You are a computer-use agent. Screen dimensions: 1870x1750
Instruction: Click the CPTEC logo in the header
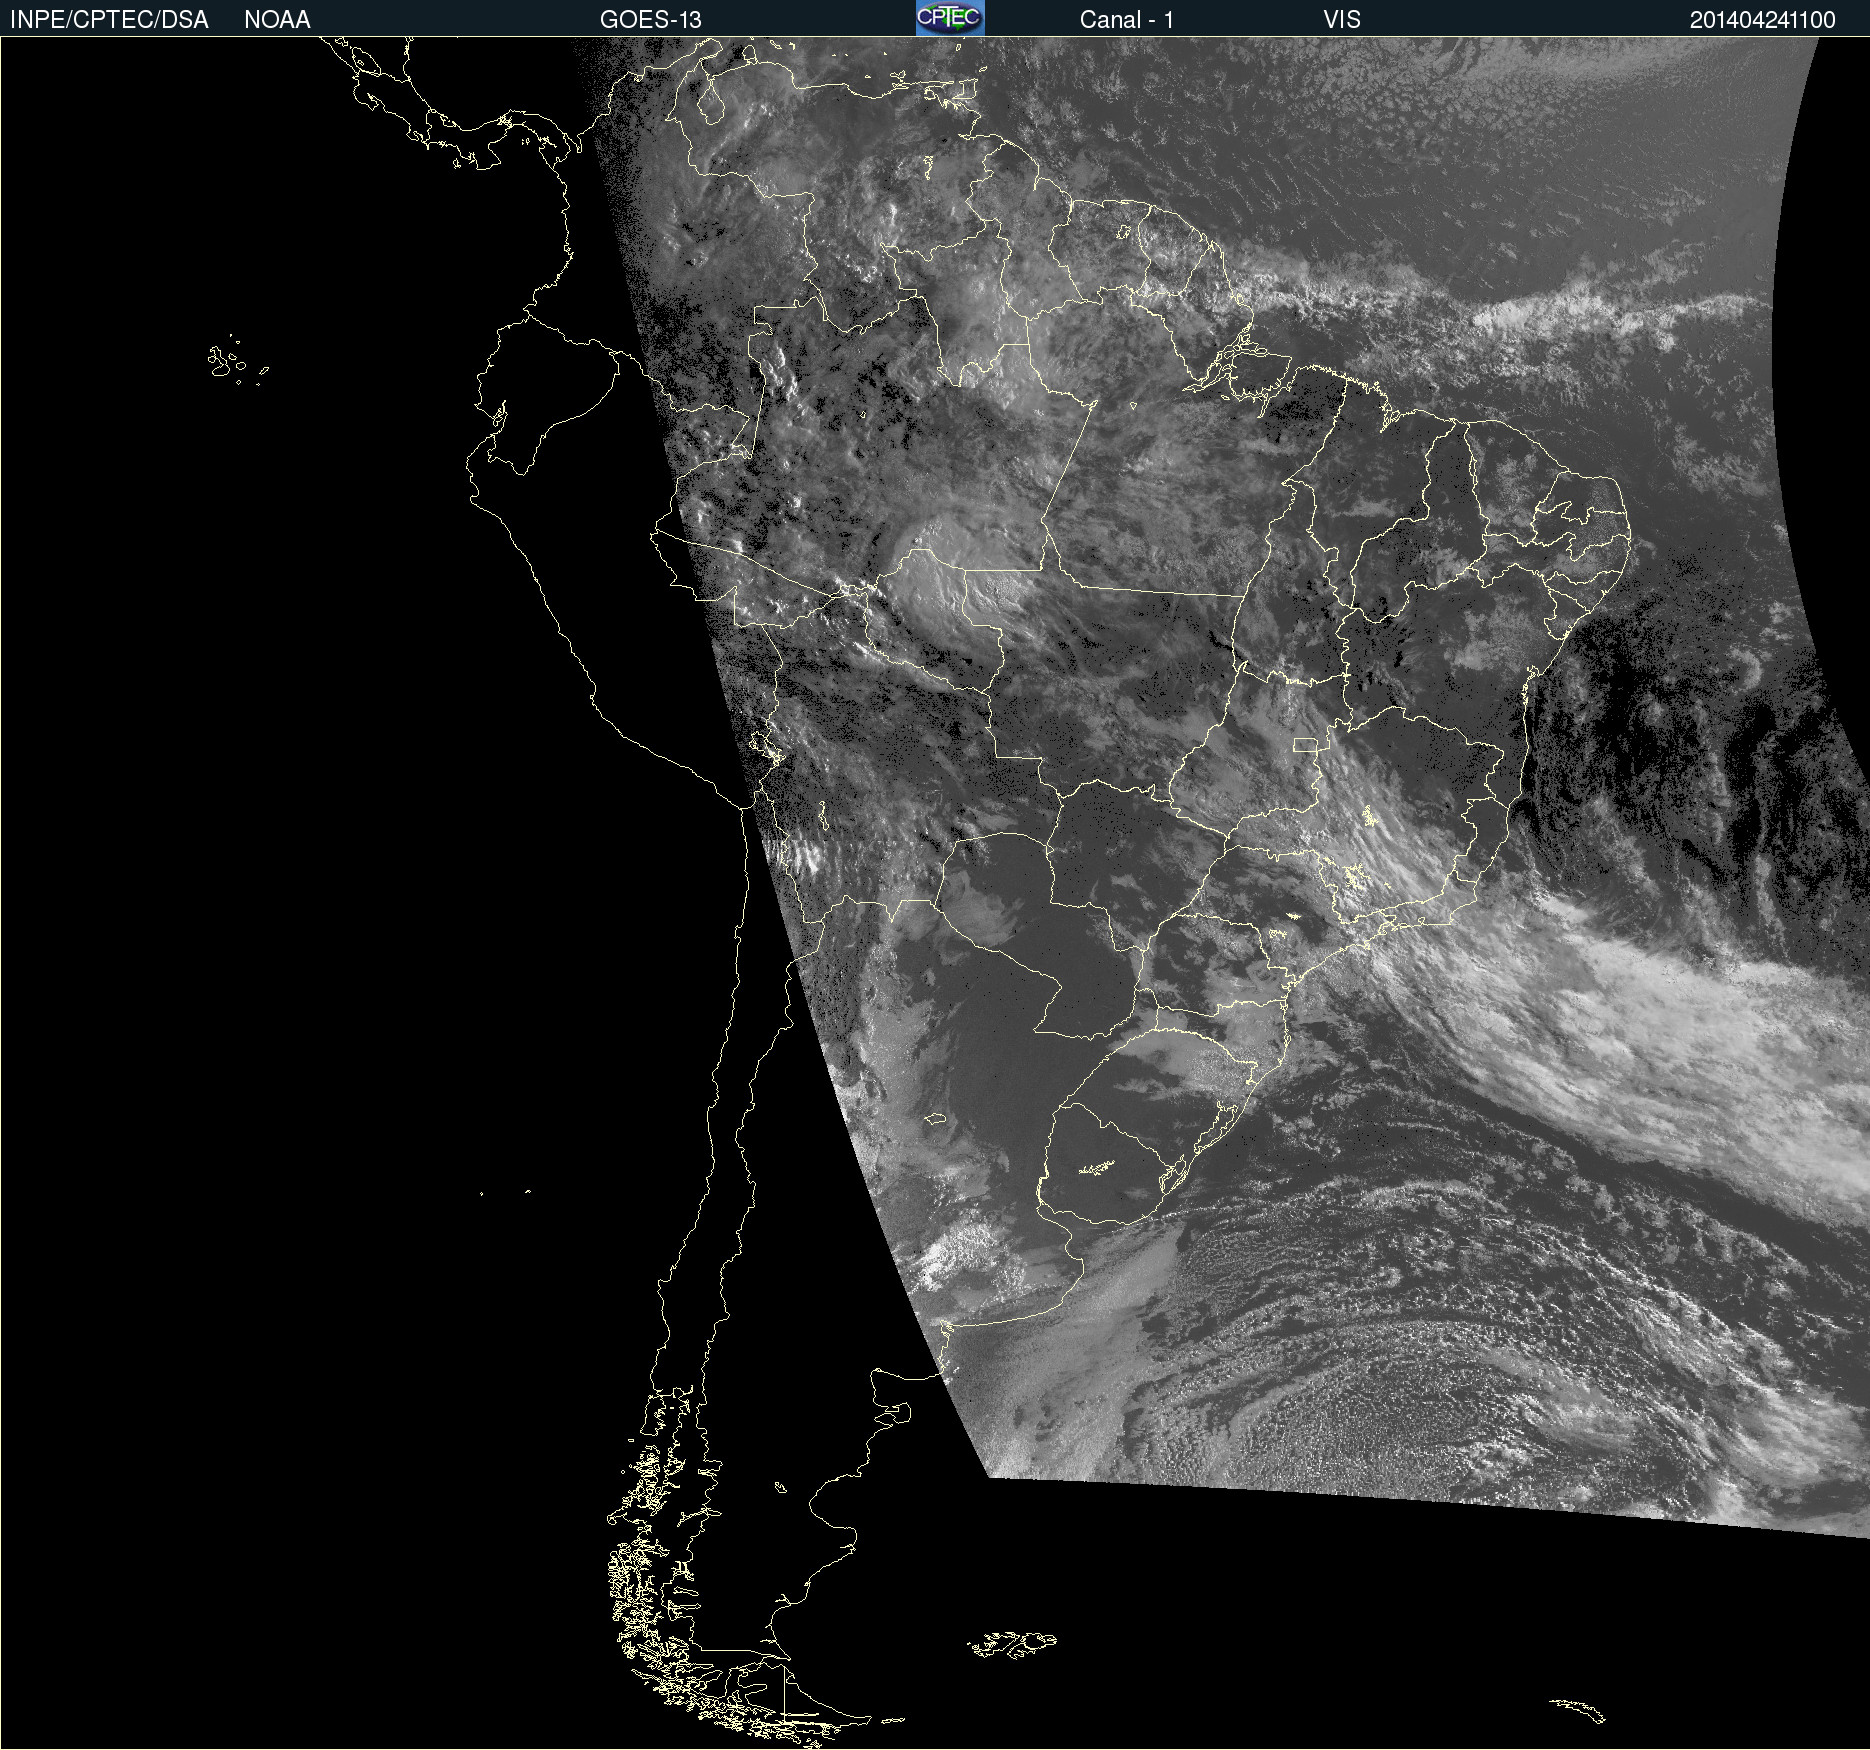(950, 18)
